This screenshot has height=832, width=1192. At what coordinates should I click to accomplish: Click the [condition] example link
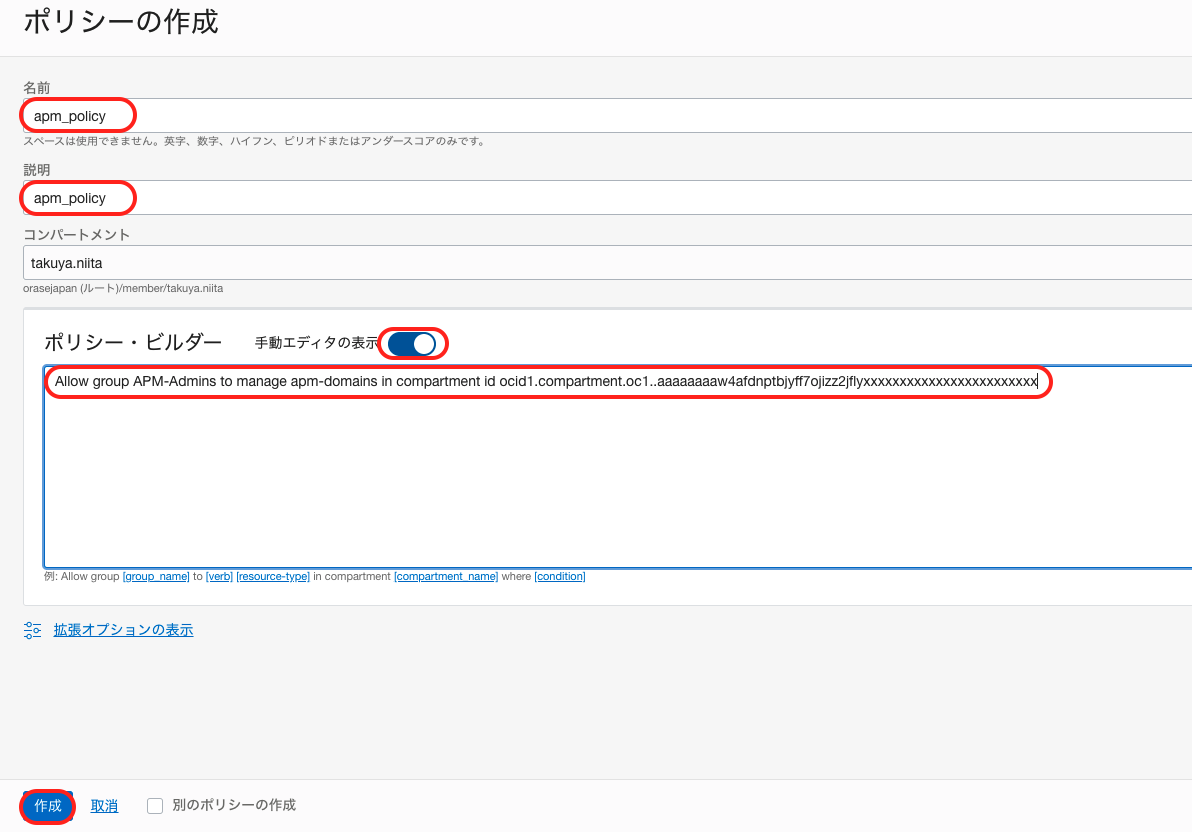click(x=560, y=576)
